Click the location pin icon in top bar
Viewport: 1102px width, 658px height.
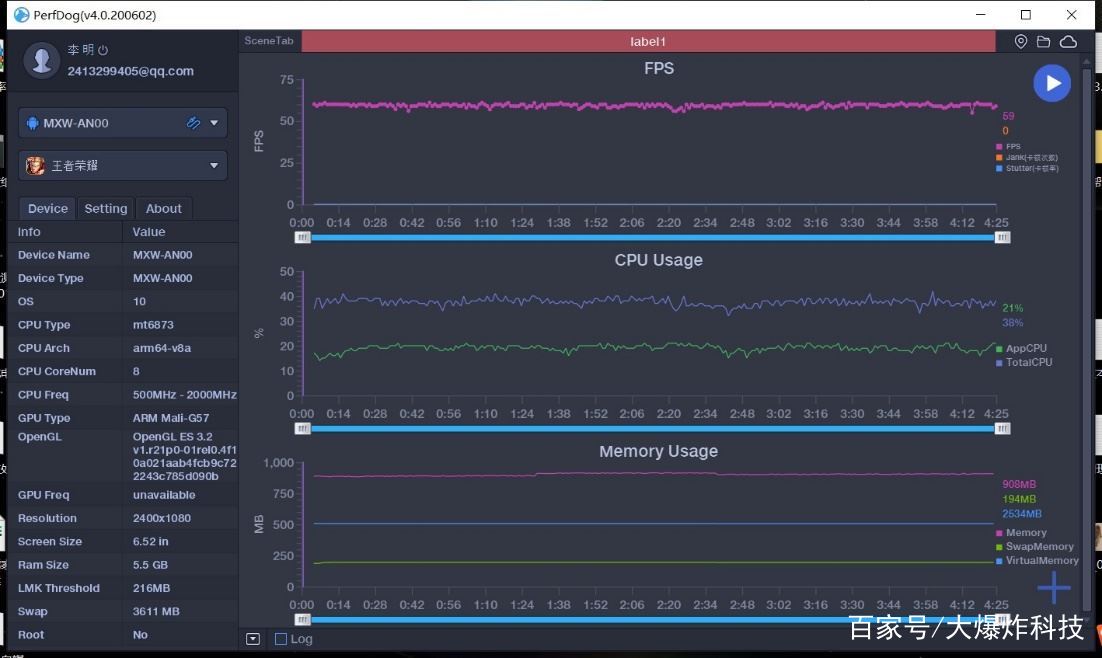[1021, 42]
